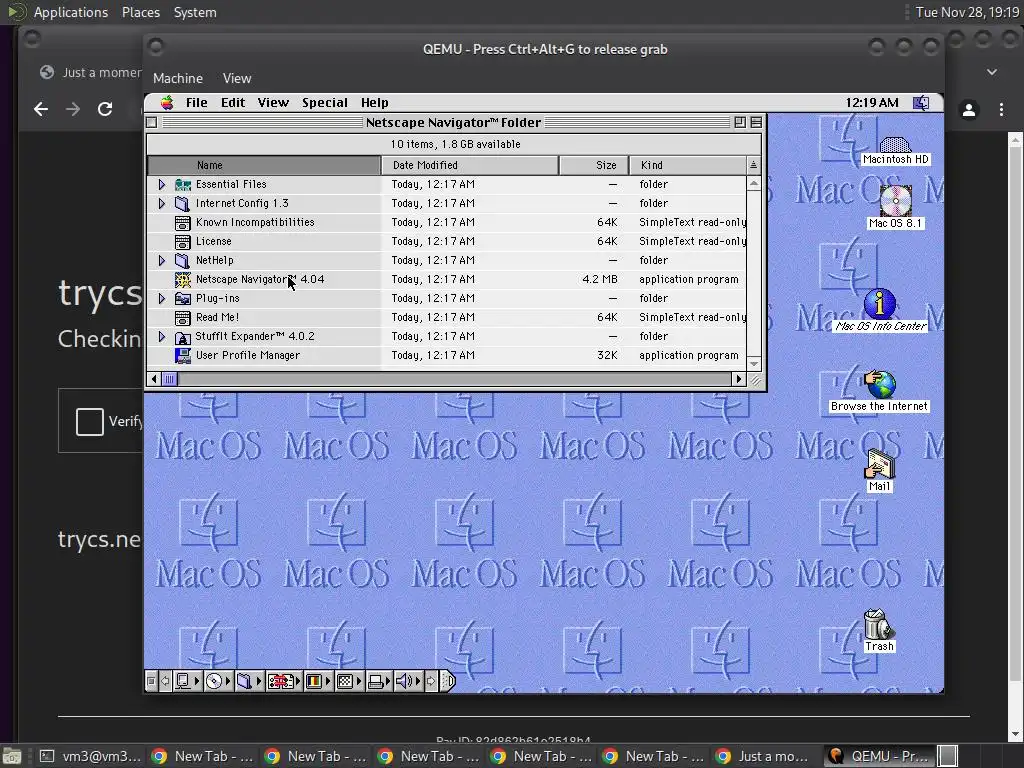Screen dimensions: 1024x768
Task: Click Control Strip left scroll arrow
Action: click(166, 681)
